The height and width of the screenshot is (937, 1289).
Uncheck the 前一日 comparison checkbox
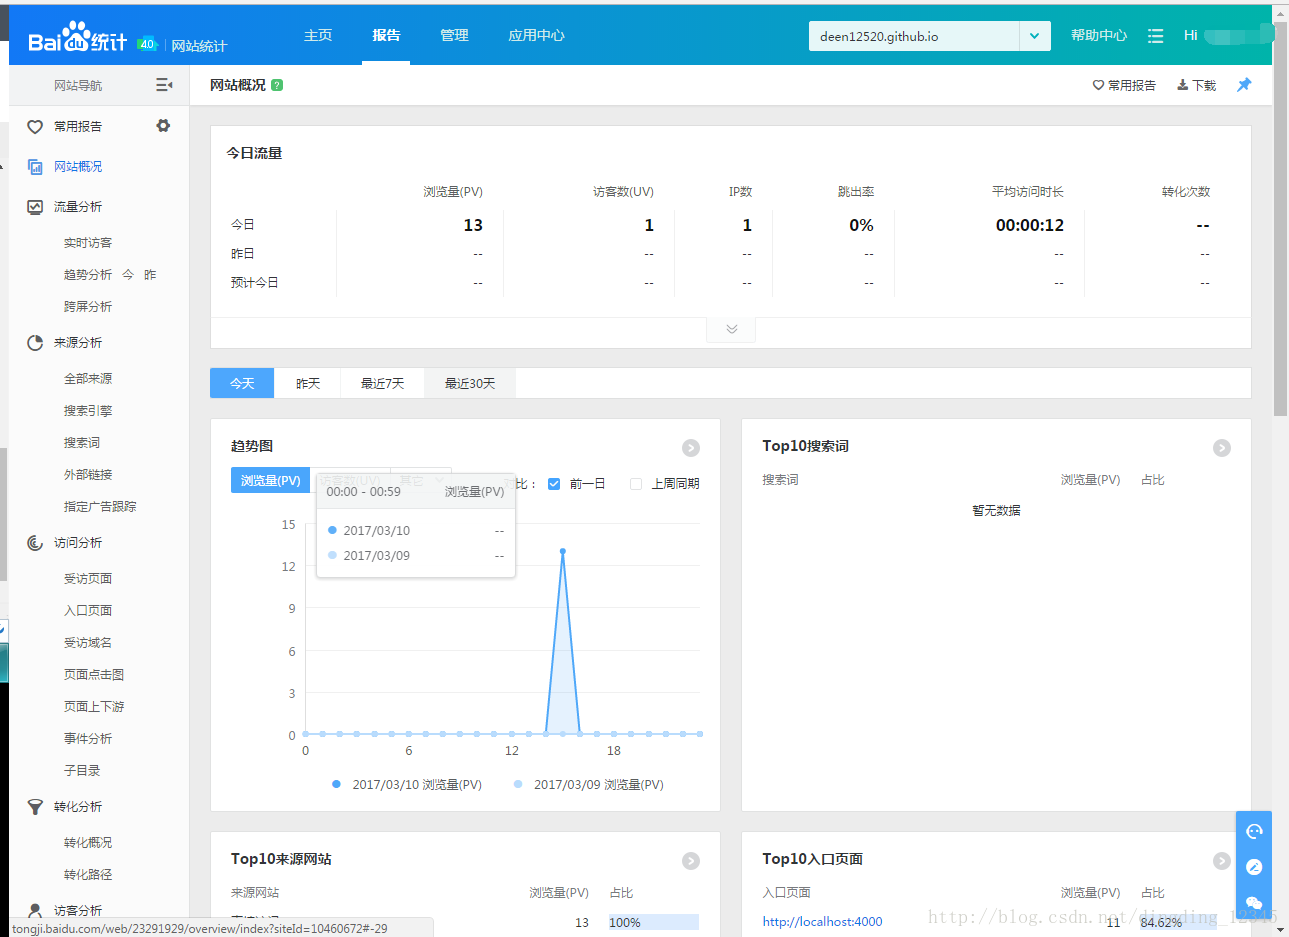[554, 484]
